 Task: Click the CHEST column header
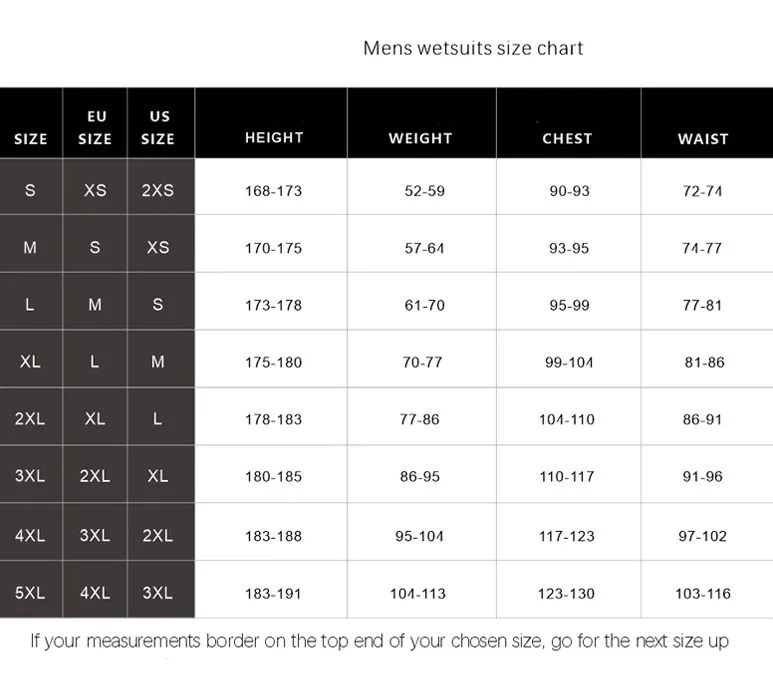[x=567, y=138]
